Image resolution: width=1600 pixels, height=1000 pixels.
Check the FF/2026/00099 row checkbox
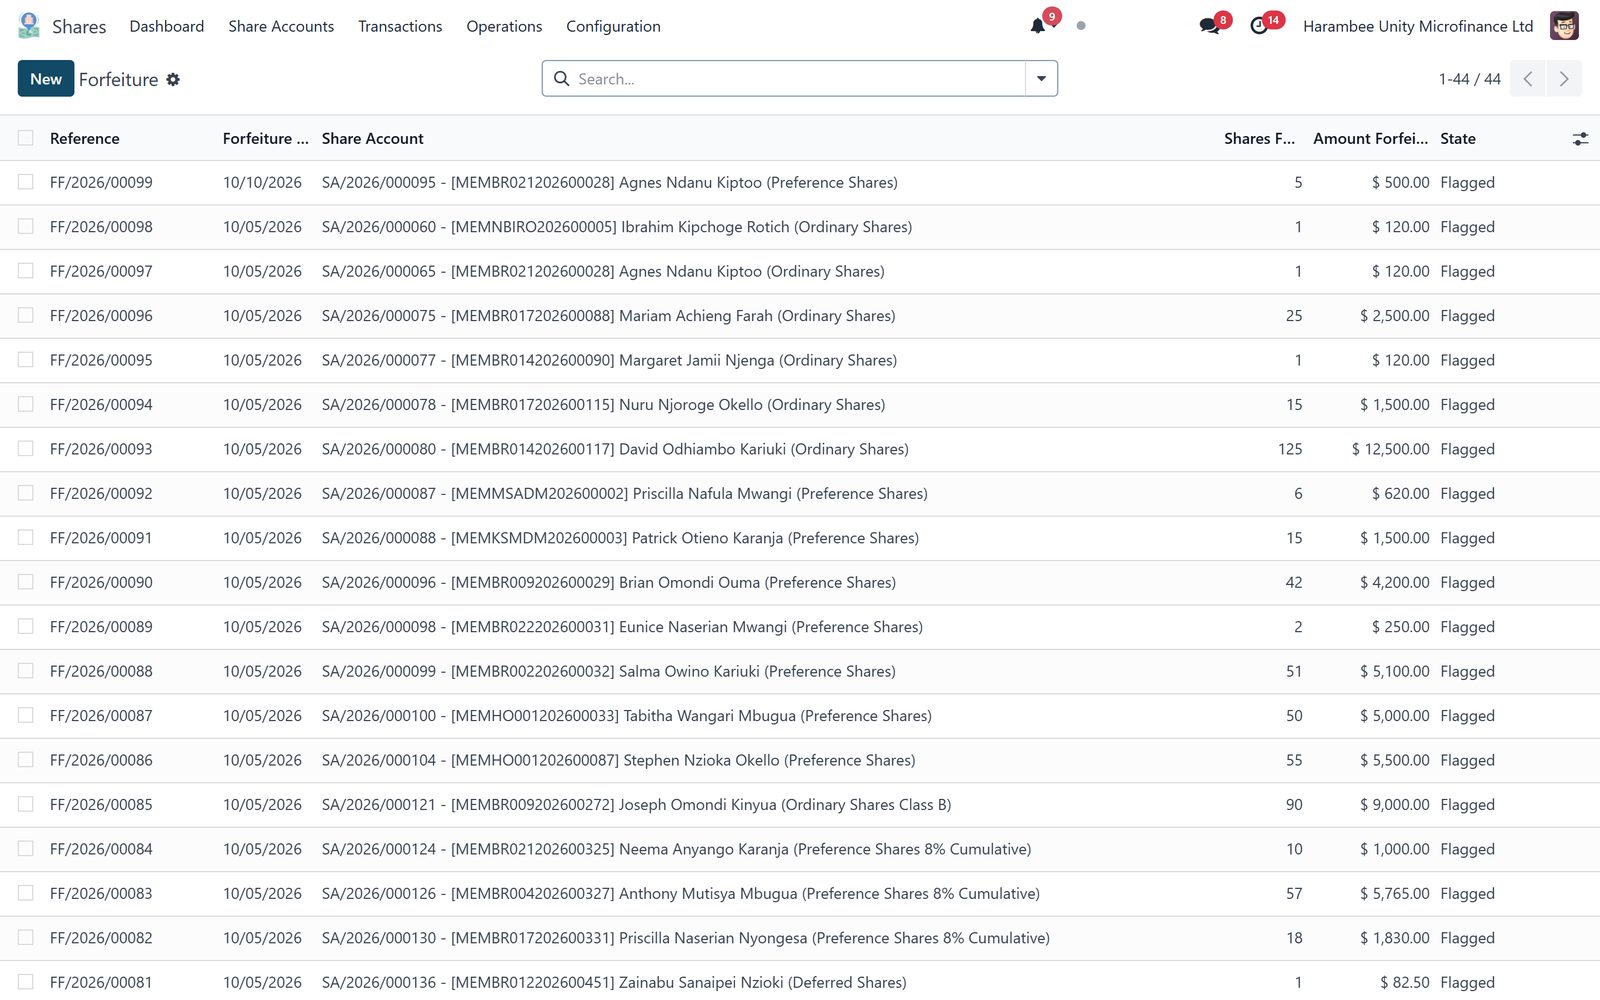26,182
